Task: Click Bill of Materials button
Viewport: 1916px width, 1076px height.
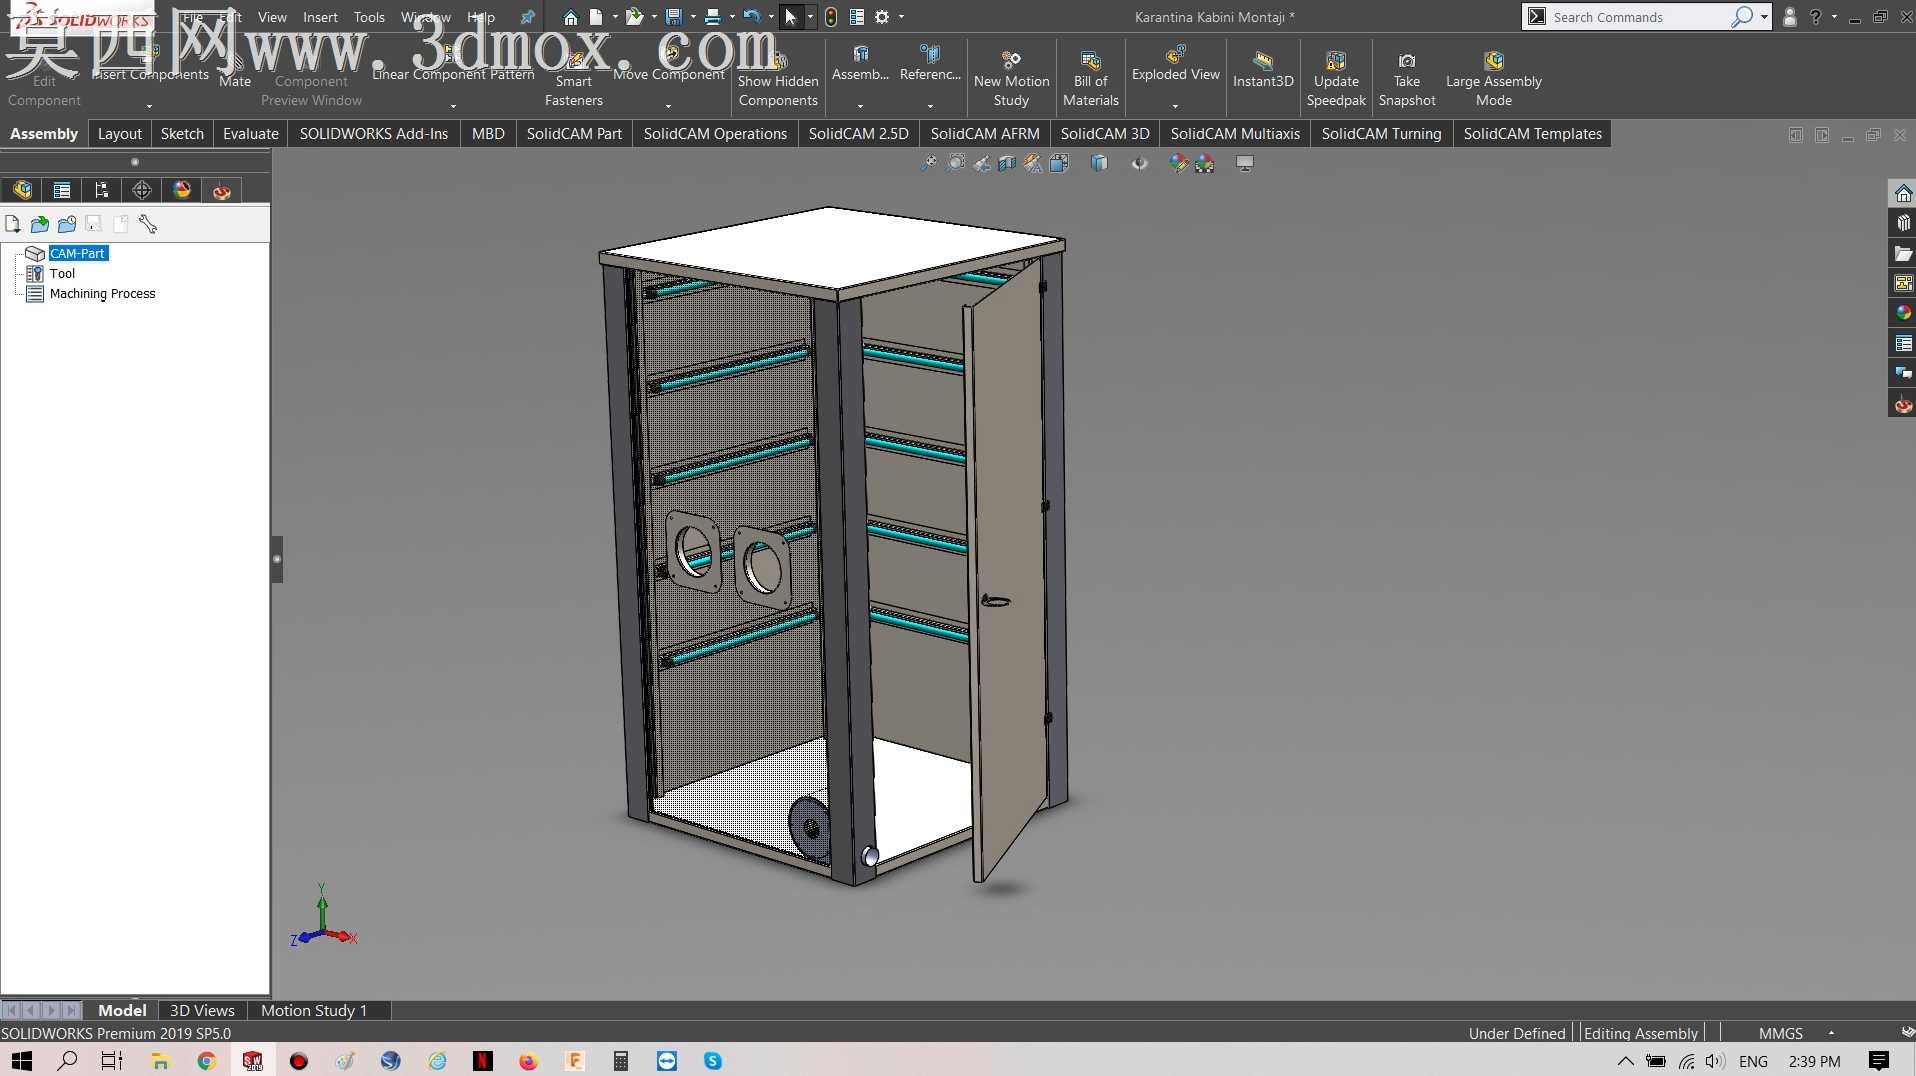Action: (1090, 78)
